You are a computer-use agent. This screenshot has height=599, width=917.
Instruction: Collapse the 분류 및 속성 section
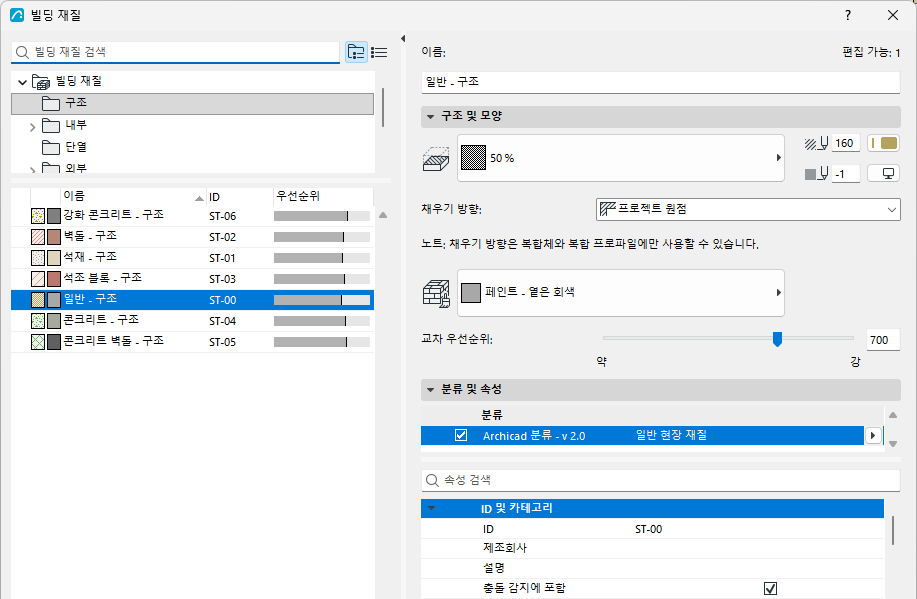(430, 390)
